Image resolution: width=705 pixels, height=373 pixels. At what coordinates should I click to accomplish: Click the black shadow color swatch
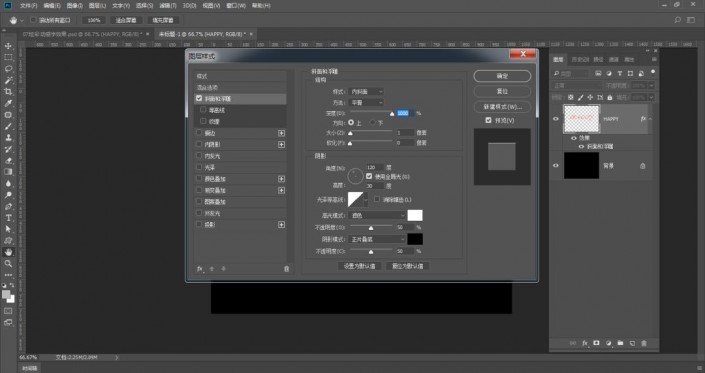(415, 239)
